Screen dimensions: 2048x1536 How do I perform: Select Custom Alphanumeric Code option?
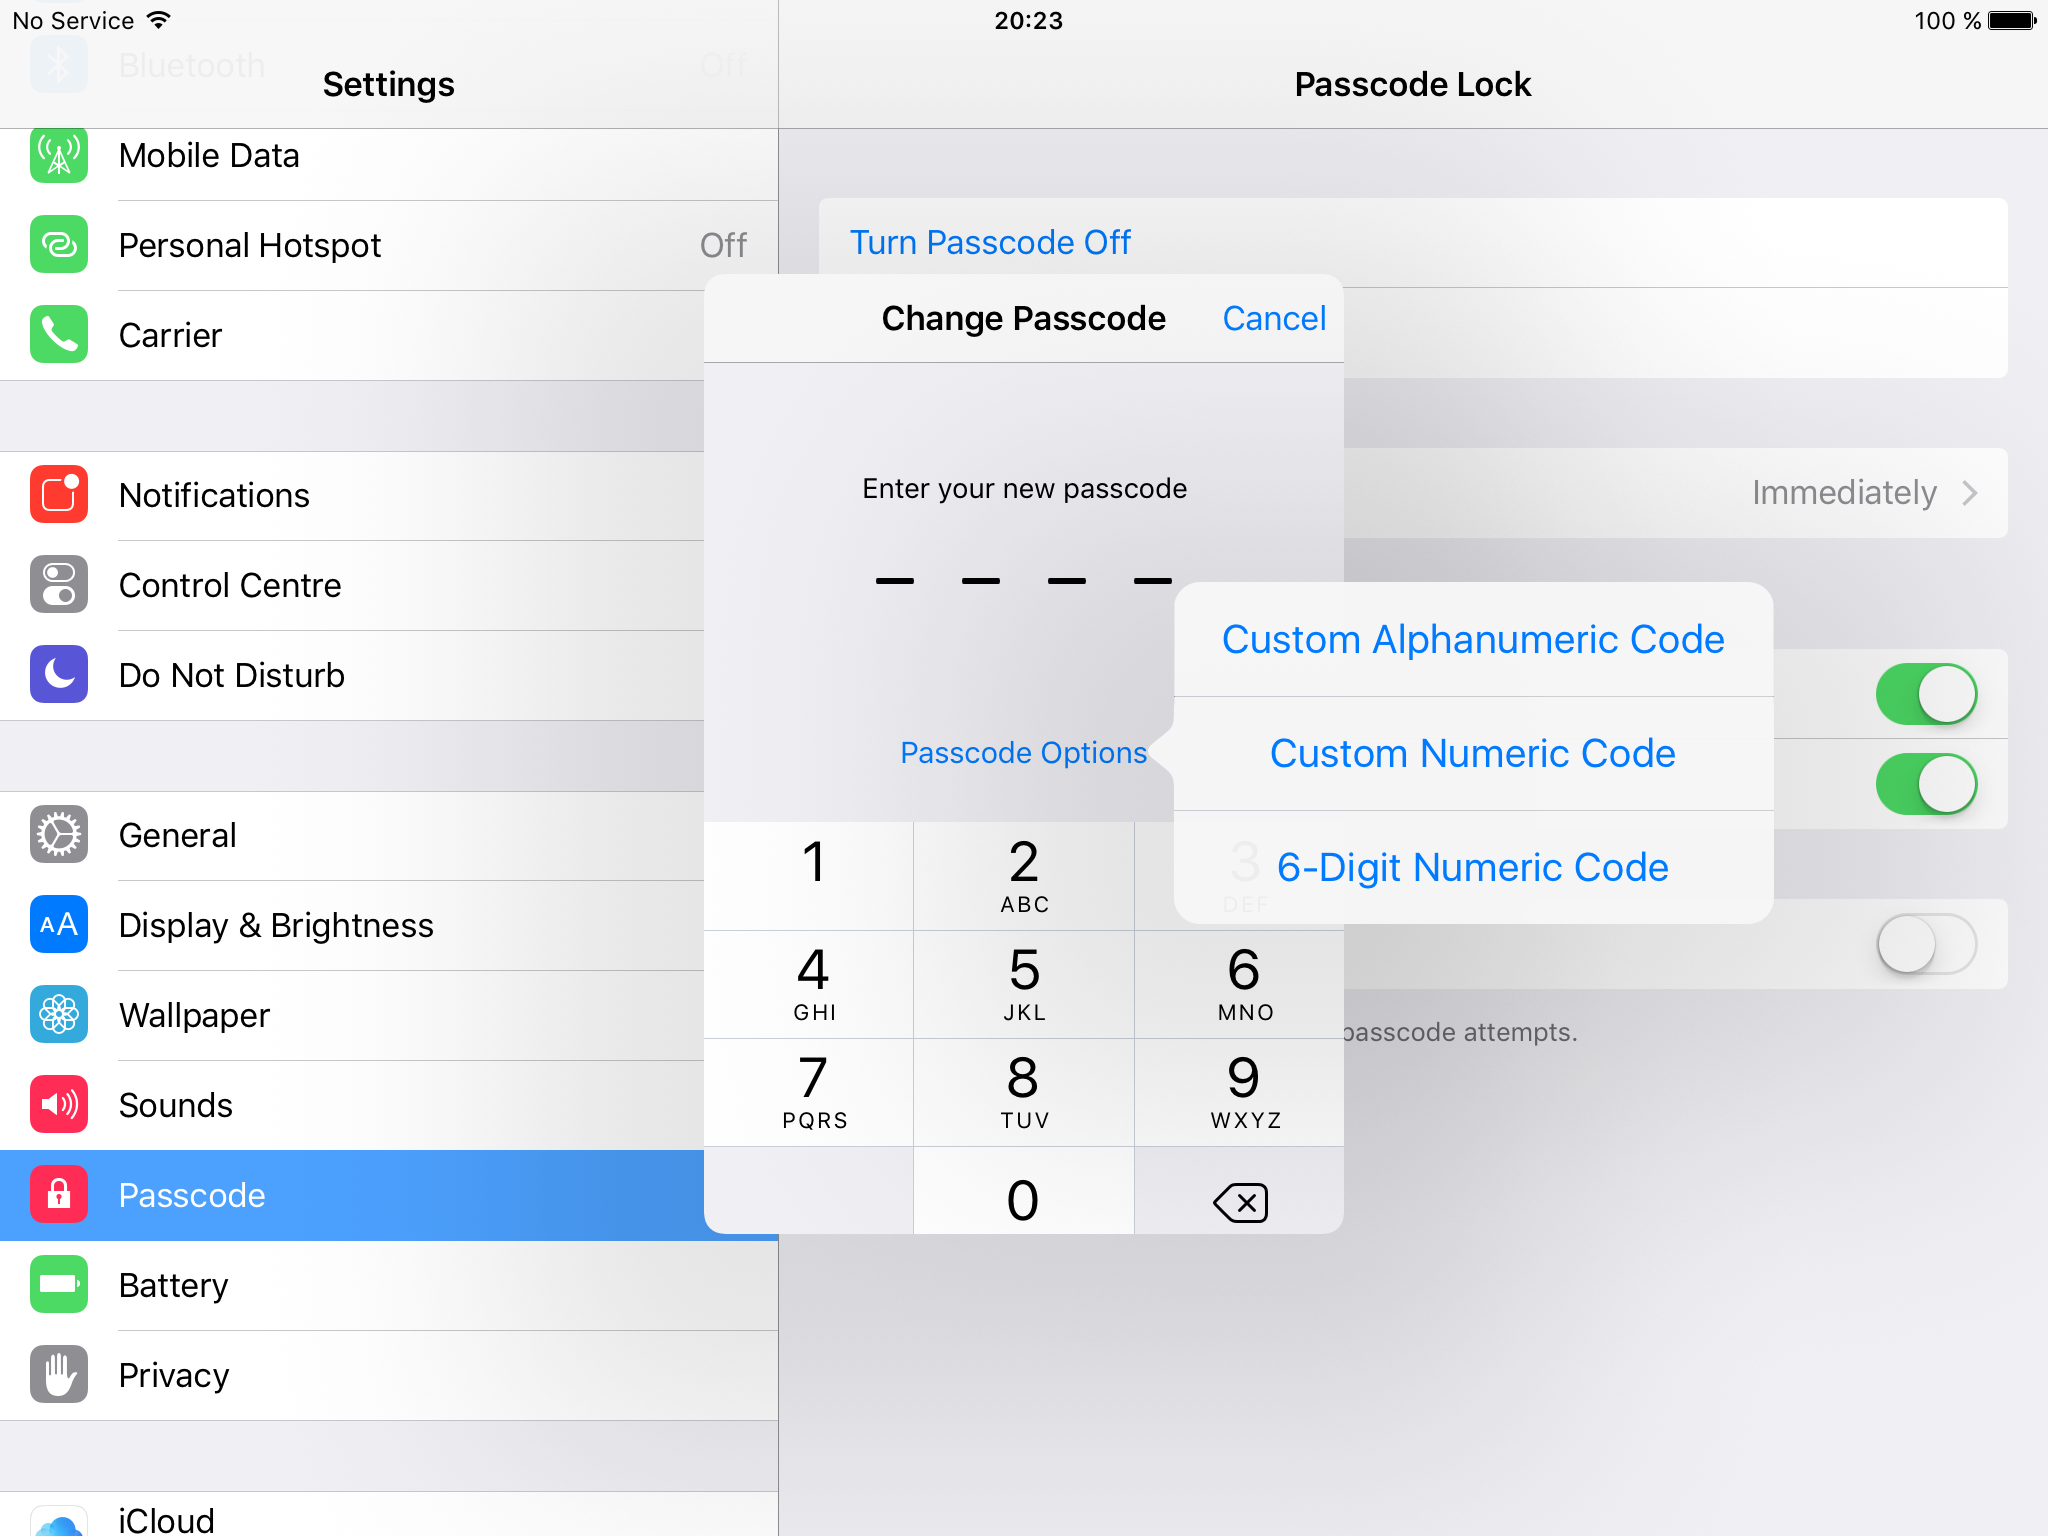pyautogui.click(x=1471, y=639)
